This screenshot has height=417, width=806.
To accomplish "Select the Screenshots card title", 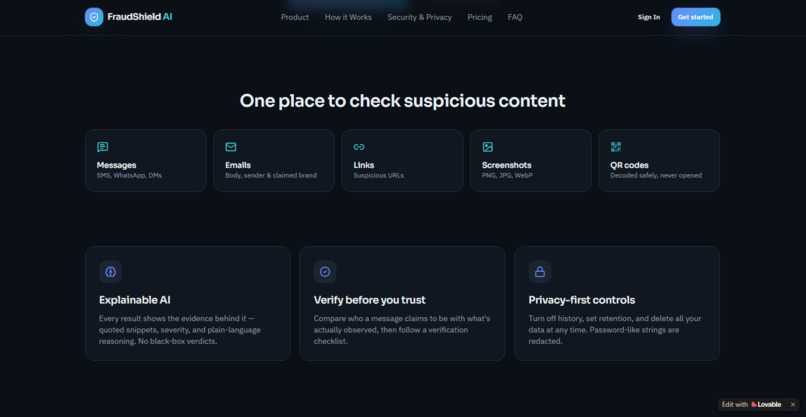I will click(507, 165).
